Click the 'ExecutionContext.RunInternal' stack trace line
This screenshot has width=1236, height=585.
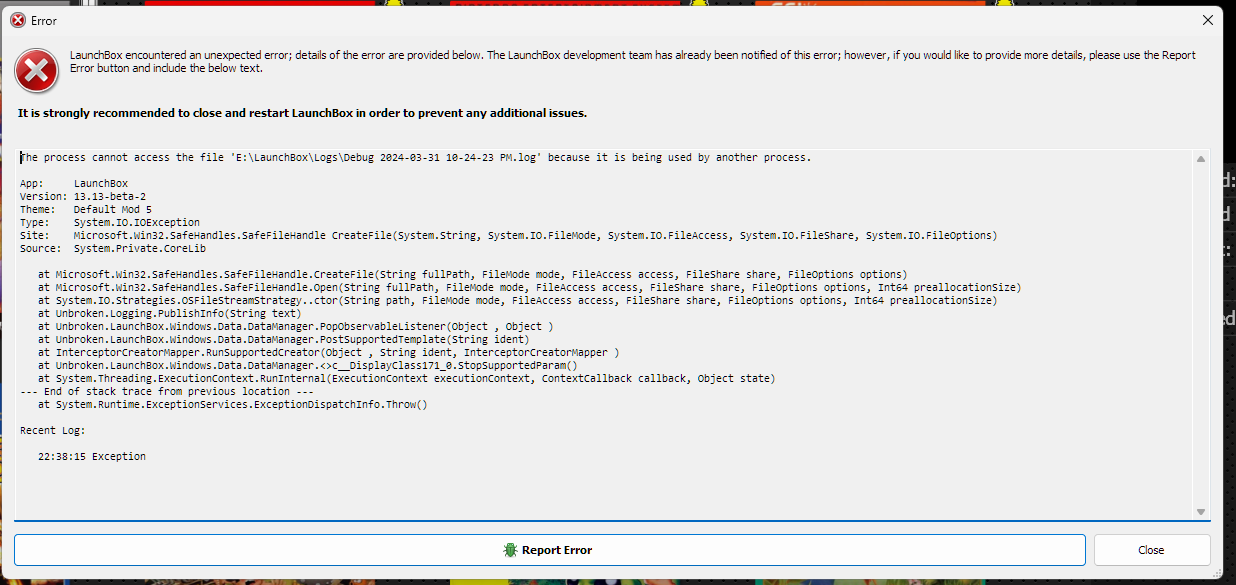[x=407, y=379]
